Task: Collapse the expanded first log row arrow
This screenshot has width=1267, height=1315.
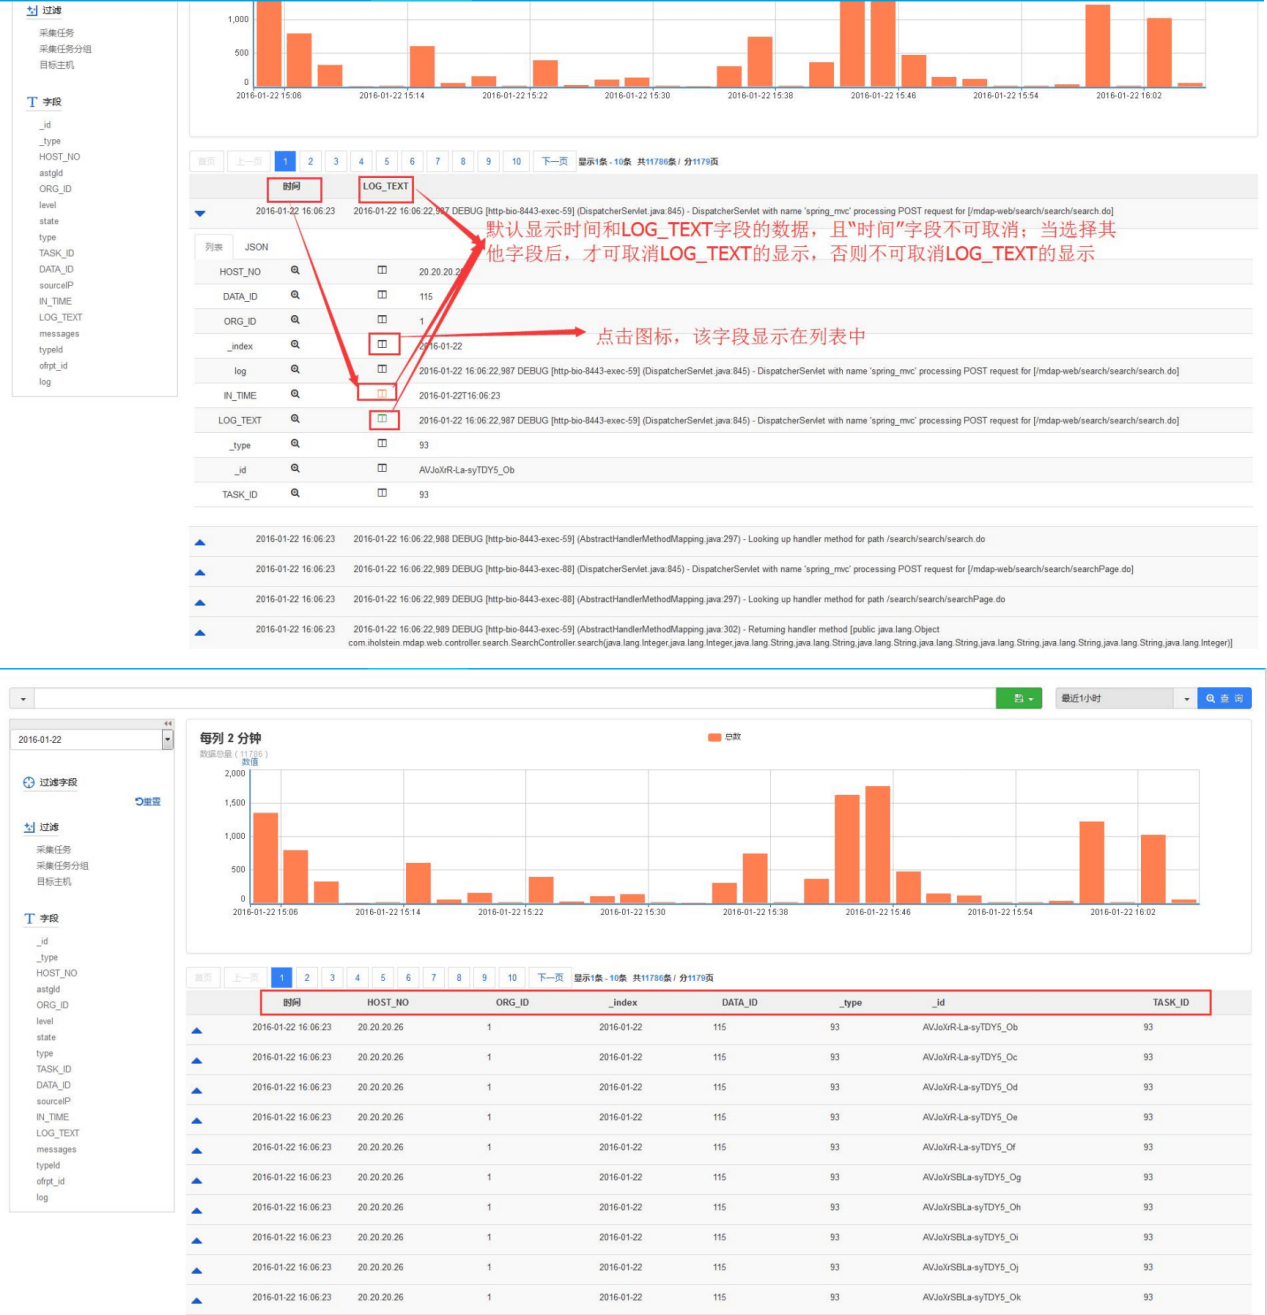Action: coord(200,213)
